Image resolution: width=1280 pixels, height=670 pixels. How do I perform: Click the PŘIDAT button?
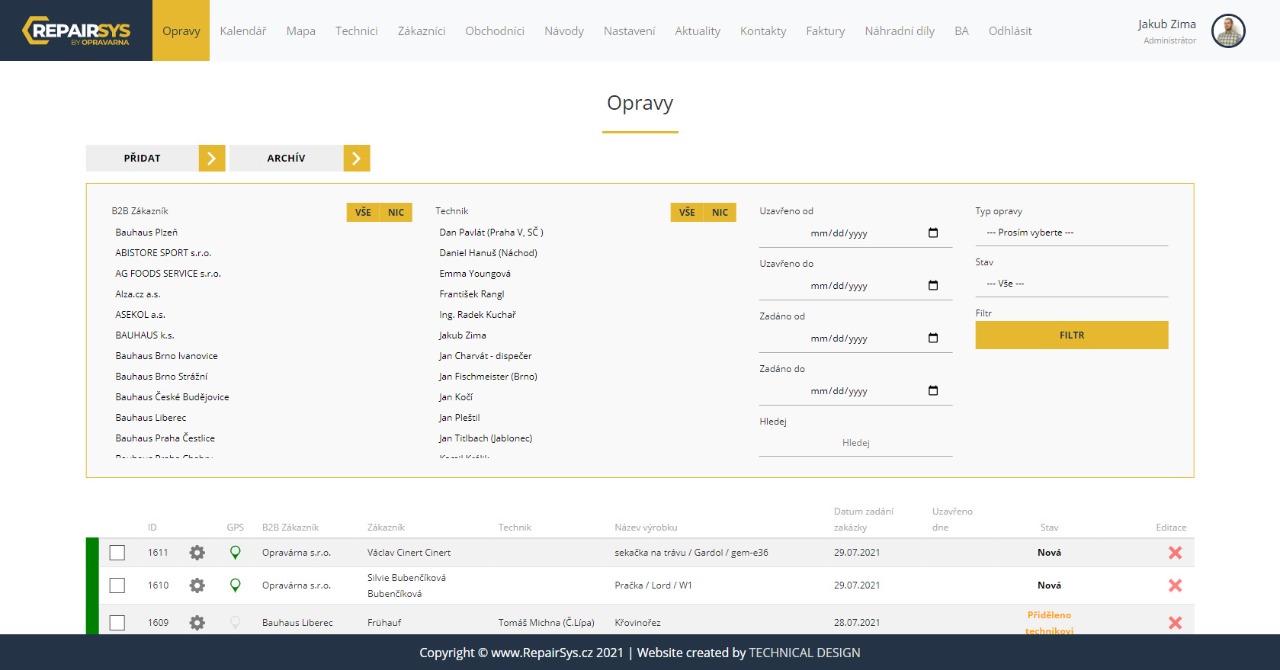click(x=142, y=158)
